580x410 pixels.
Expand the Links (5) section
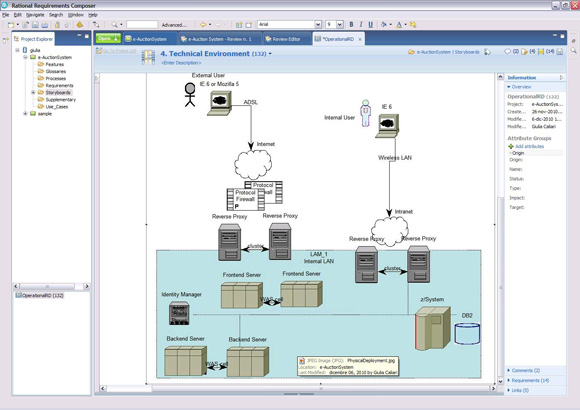click(509, 390)
